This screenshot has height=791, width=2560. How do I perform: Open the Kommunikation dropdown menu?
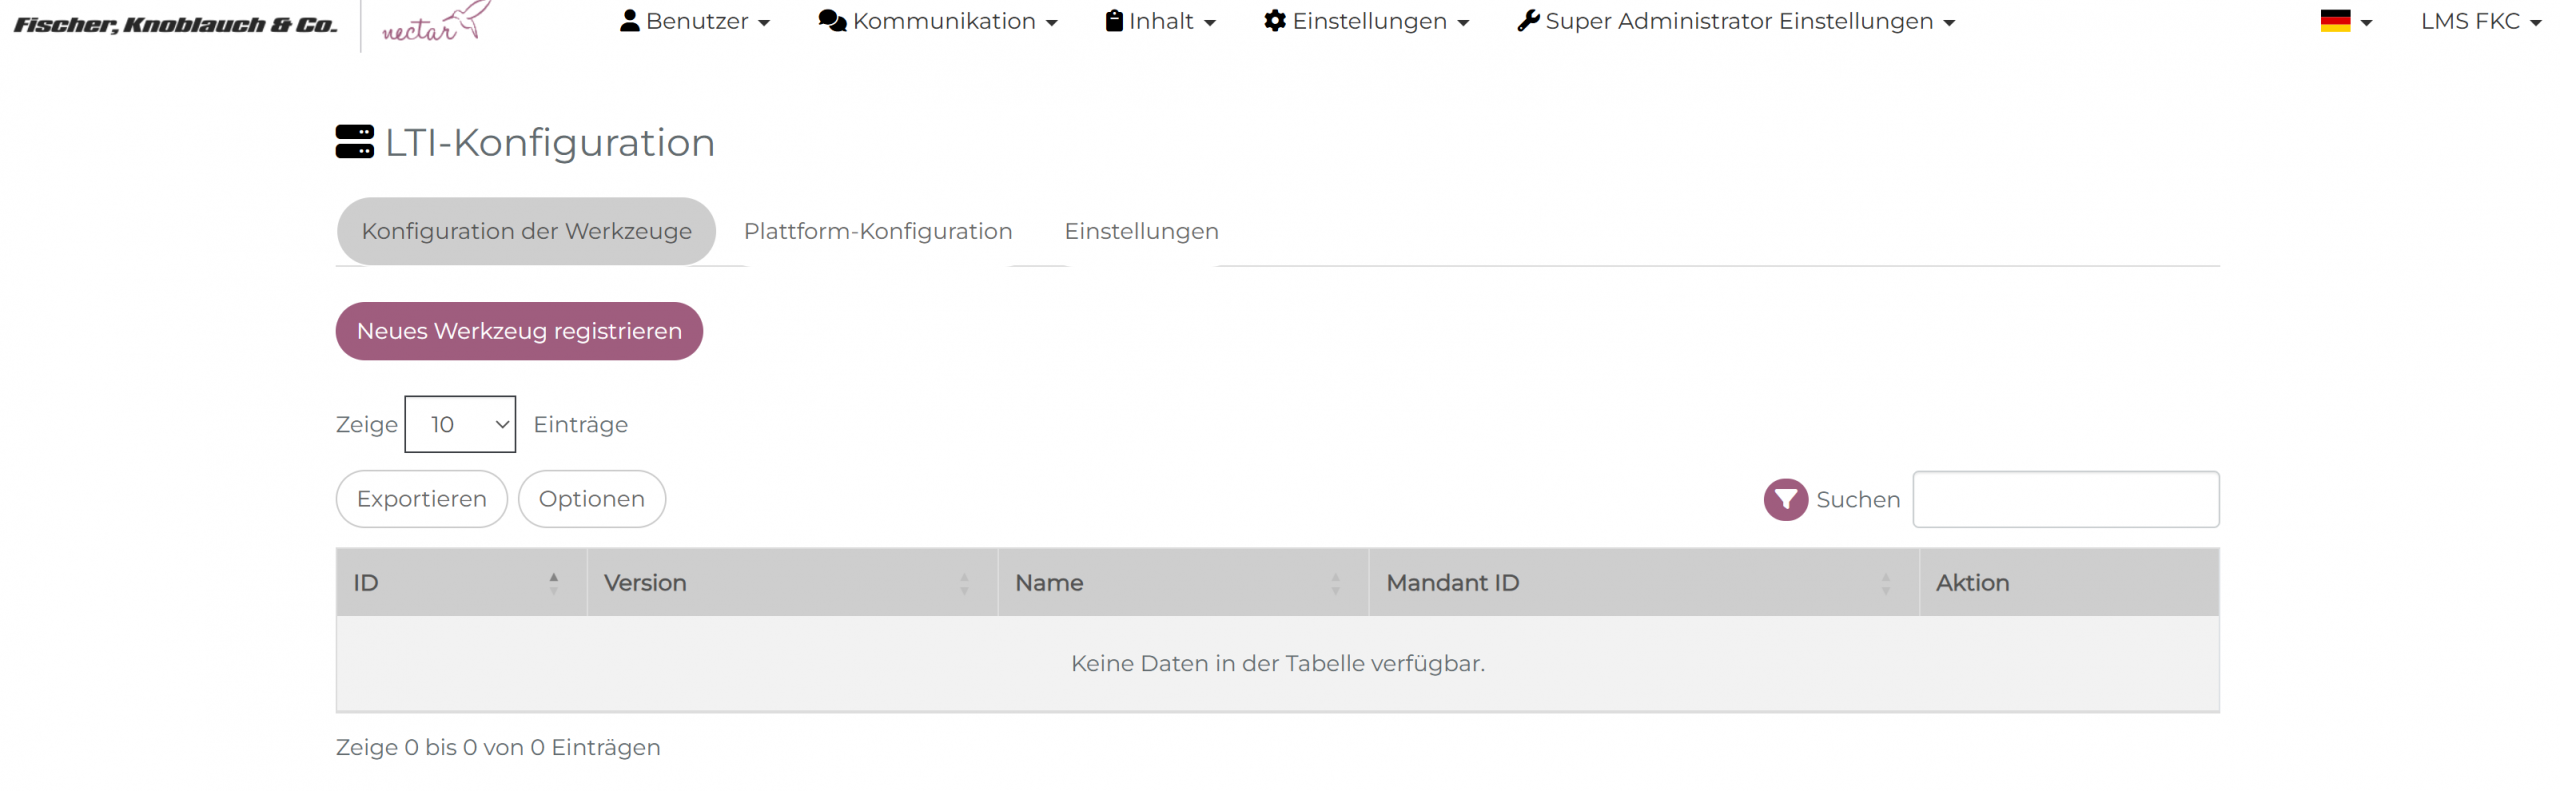click(937, 21)
